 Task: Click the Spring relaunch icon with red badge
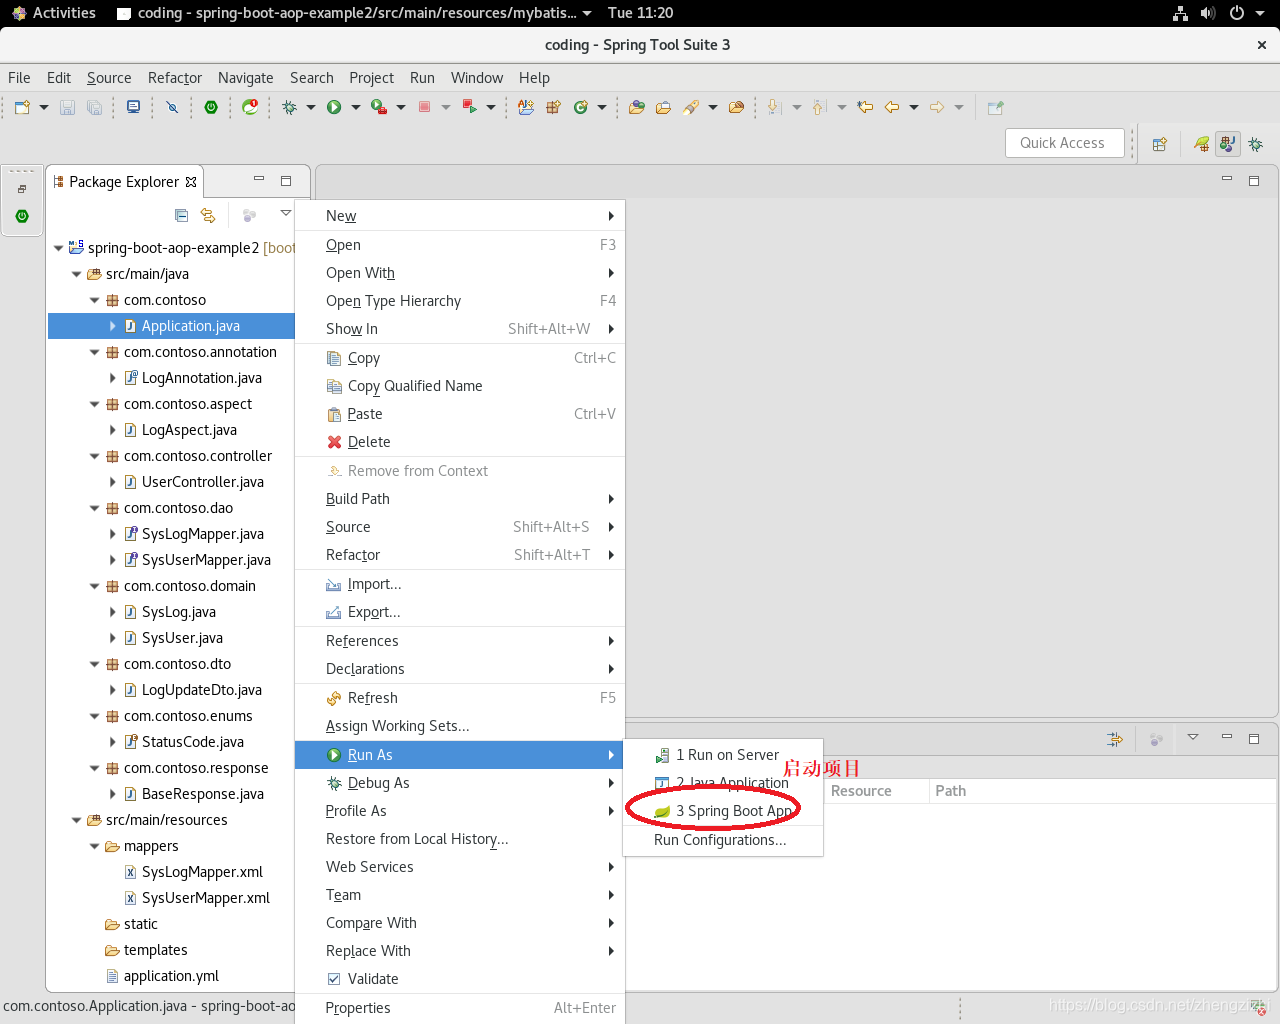click(250, 107)
